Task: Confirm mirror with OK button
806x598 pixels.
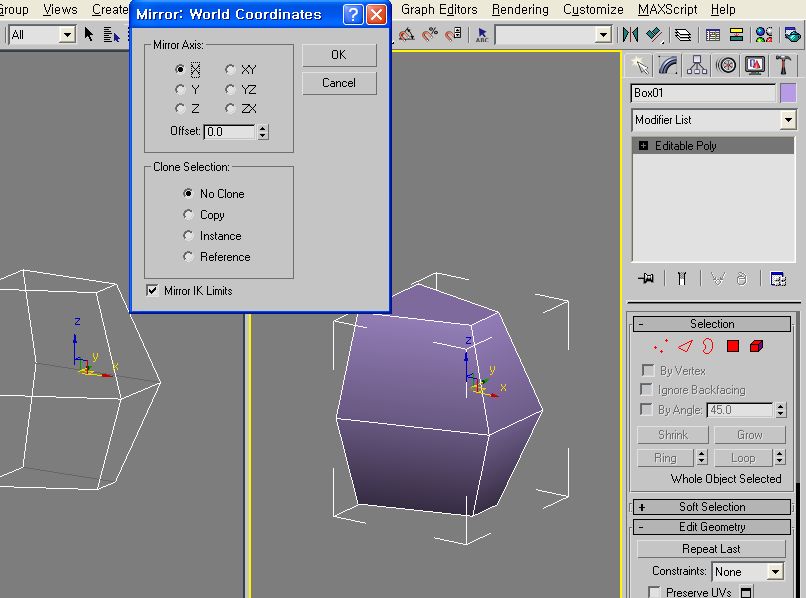Action: click(x=339, y=55)
